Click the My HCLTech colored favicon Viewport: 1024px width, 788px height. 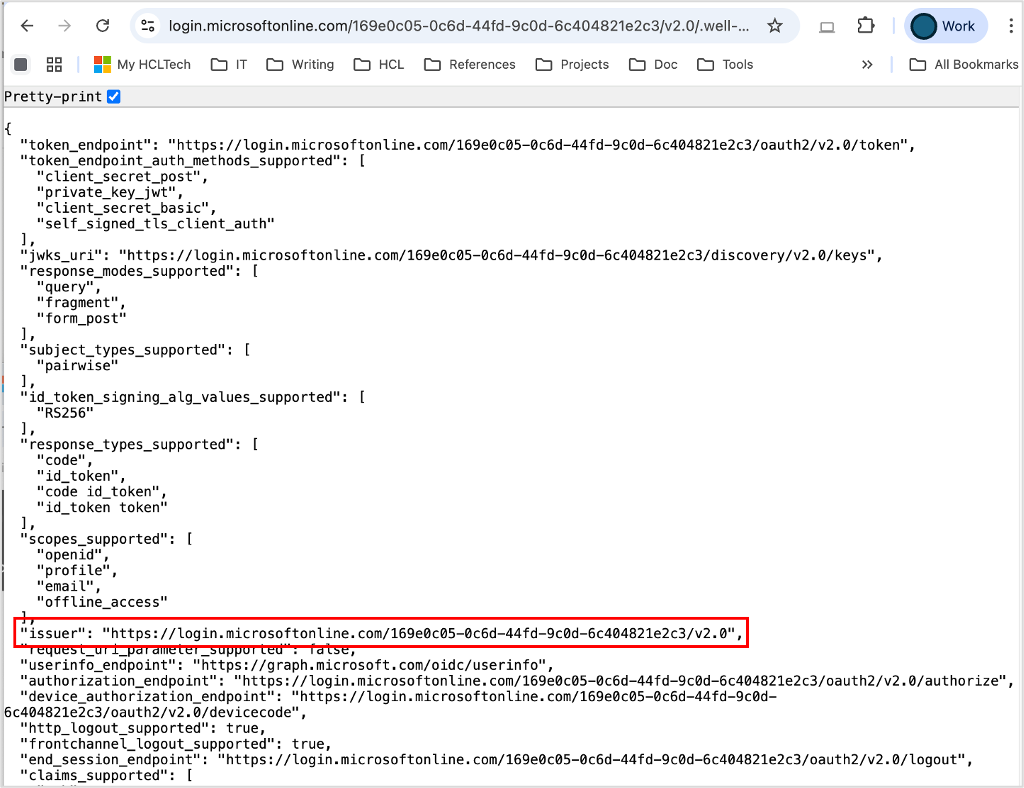(100, 64)
